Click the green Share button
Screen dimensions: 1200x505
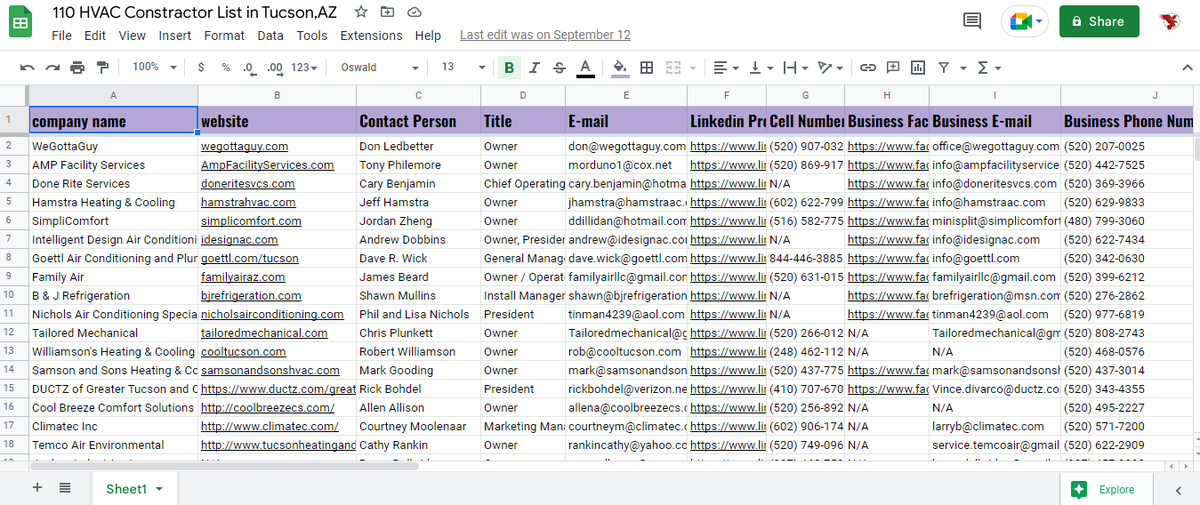coord(1097,21)
